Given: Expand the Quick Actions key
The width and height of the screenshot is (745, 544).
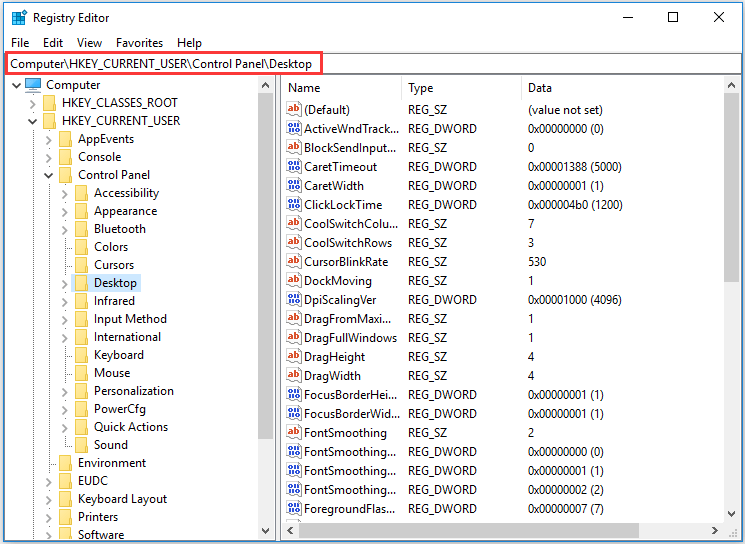Looking at the screenshot, I should click(x=65, y=428).
